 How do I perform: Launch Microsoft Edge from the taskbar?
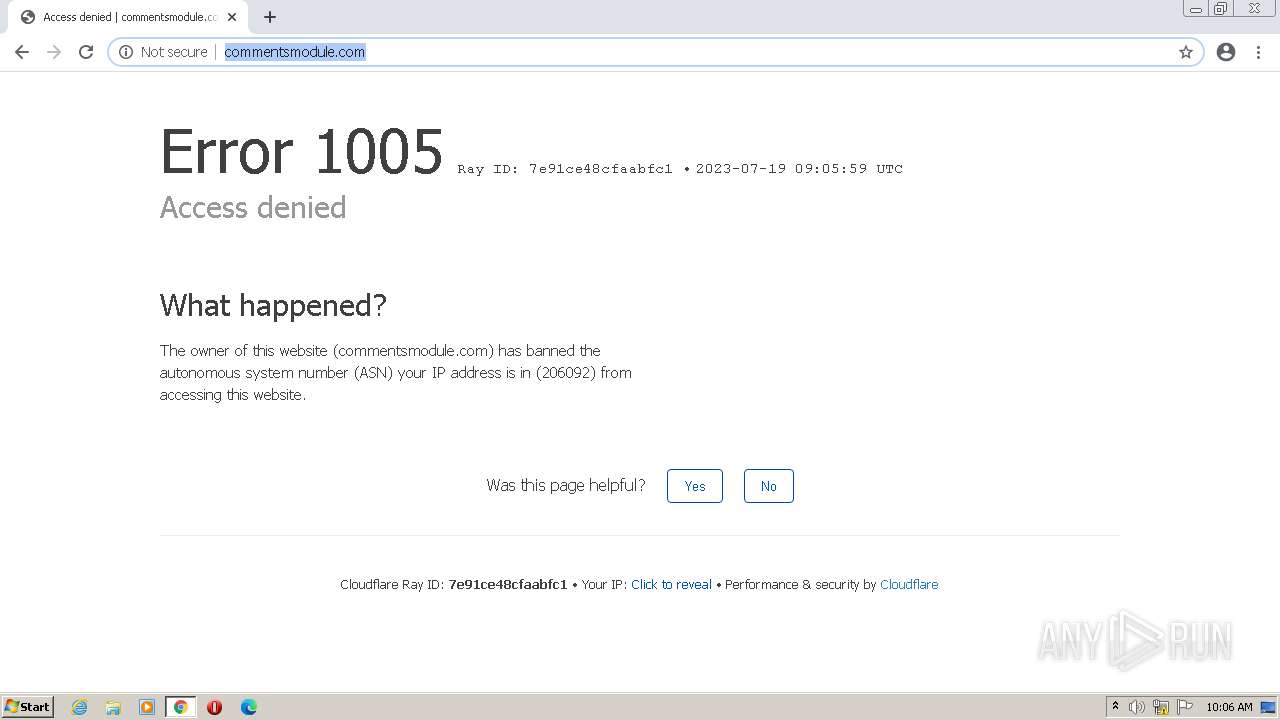coord(248,707)
